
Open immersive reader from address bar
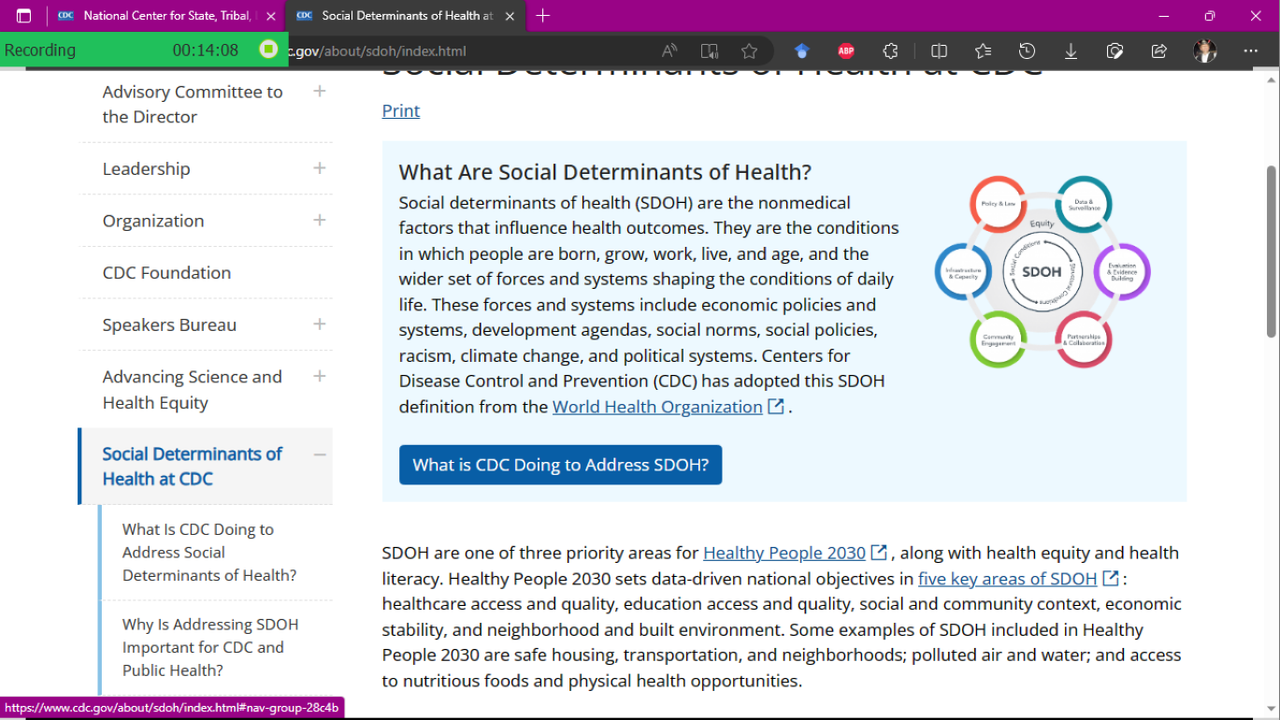pyautogui.click(x=709, y=51)
